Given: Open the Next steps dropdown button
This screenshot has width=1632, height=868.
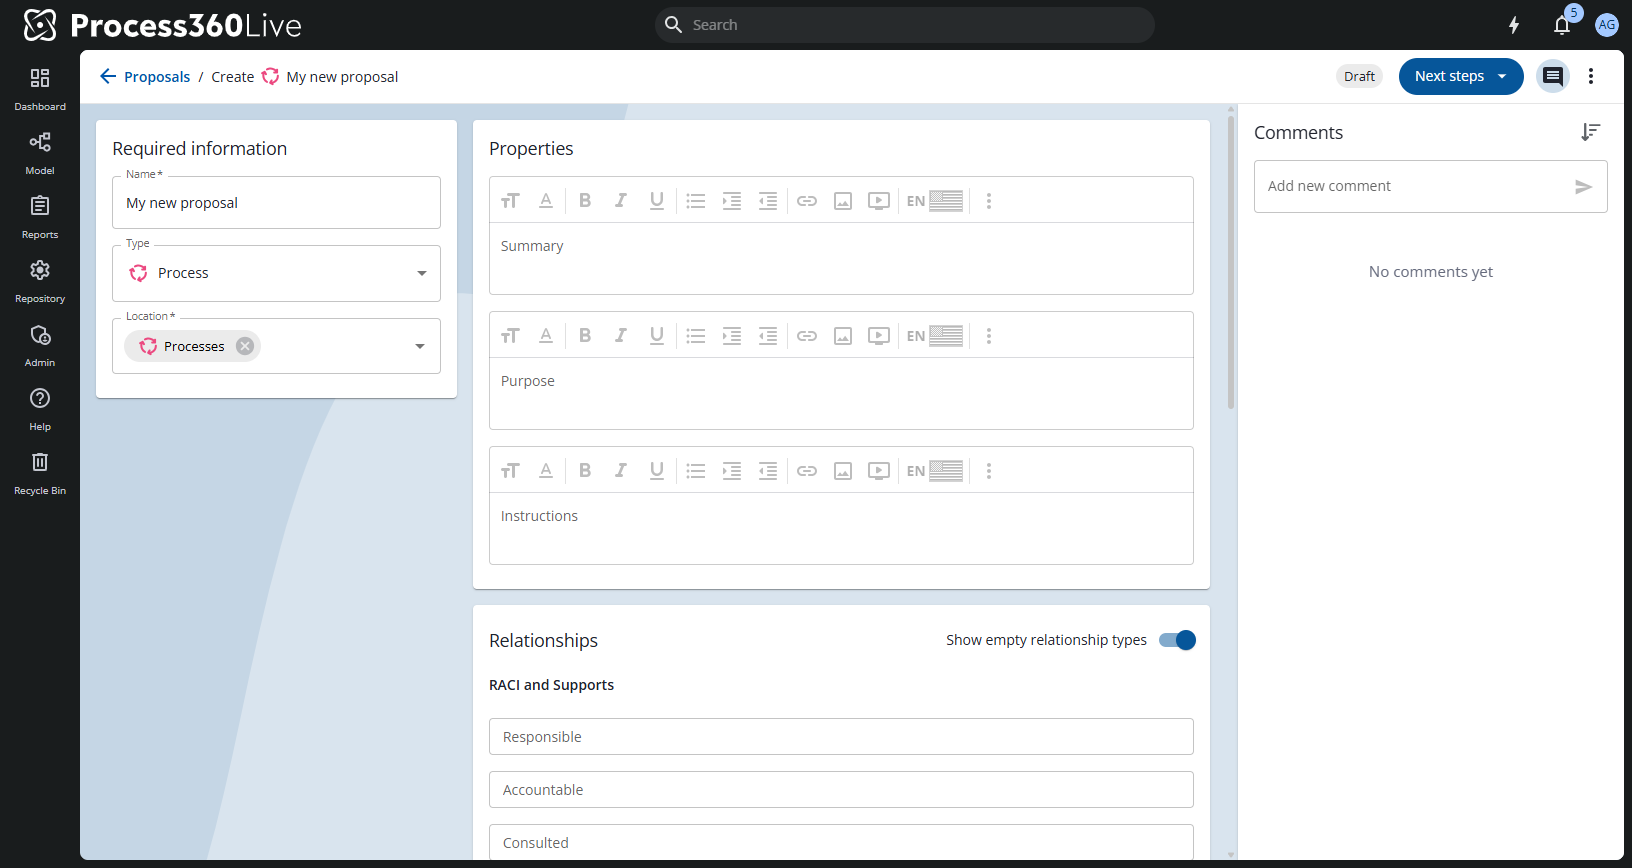Looking at the screenshot, I should 1460,77.
